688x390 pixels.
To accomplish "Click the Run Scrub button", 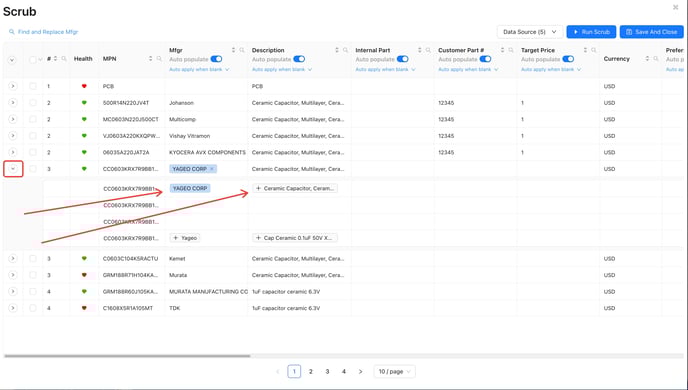I will (x=591, y=32).
